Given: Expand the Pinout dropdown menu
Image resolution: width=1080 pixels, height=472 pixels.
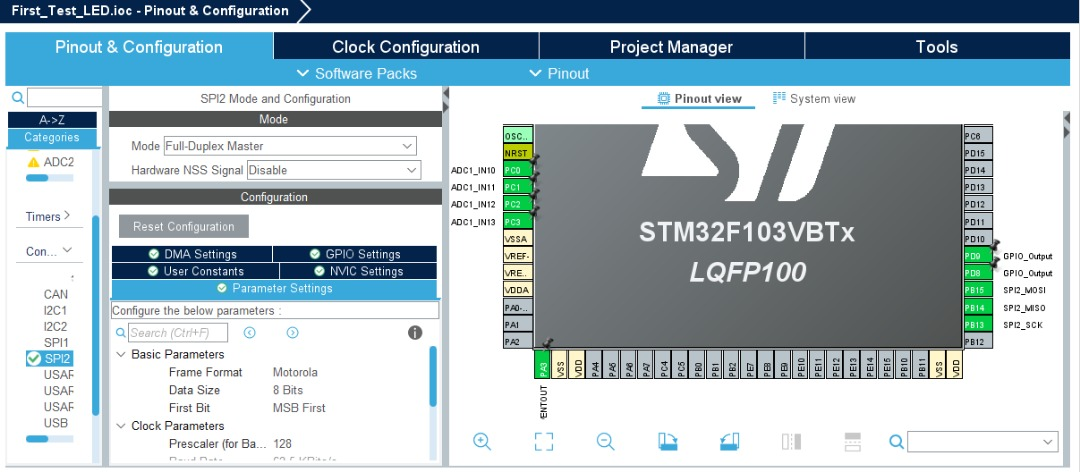Looking at the screenshot, I should 559,74.
